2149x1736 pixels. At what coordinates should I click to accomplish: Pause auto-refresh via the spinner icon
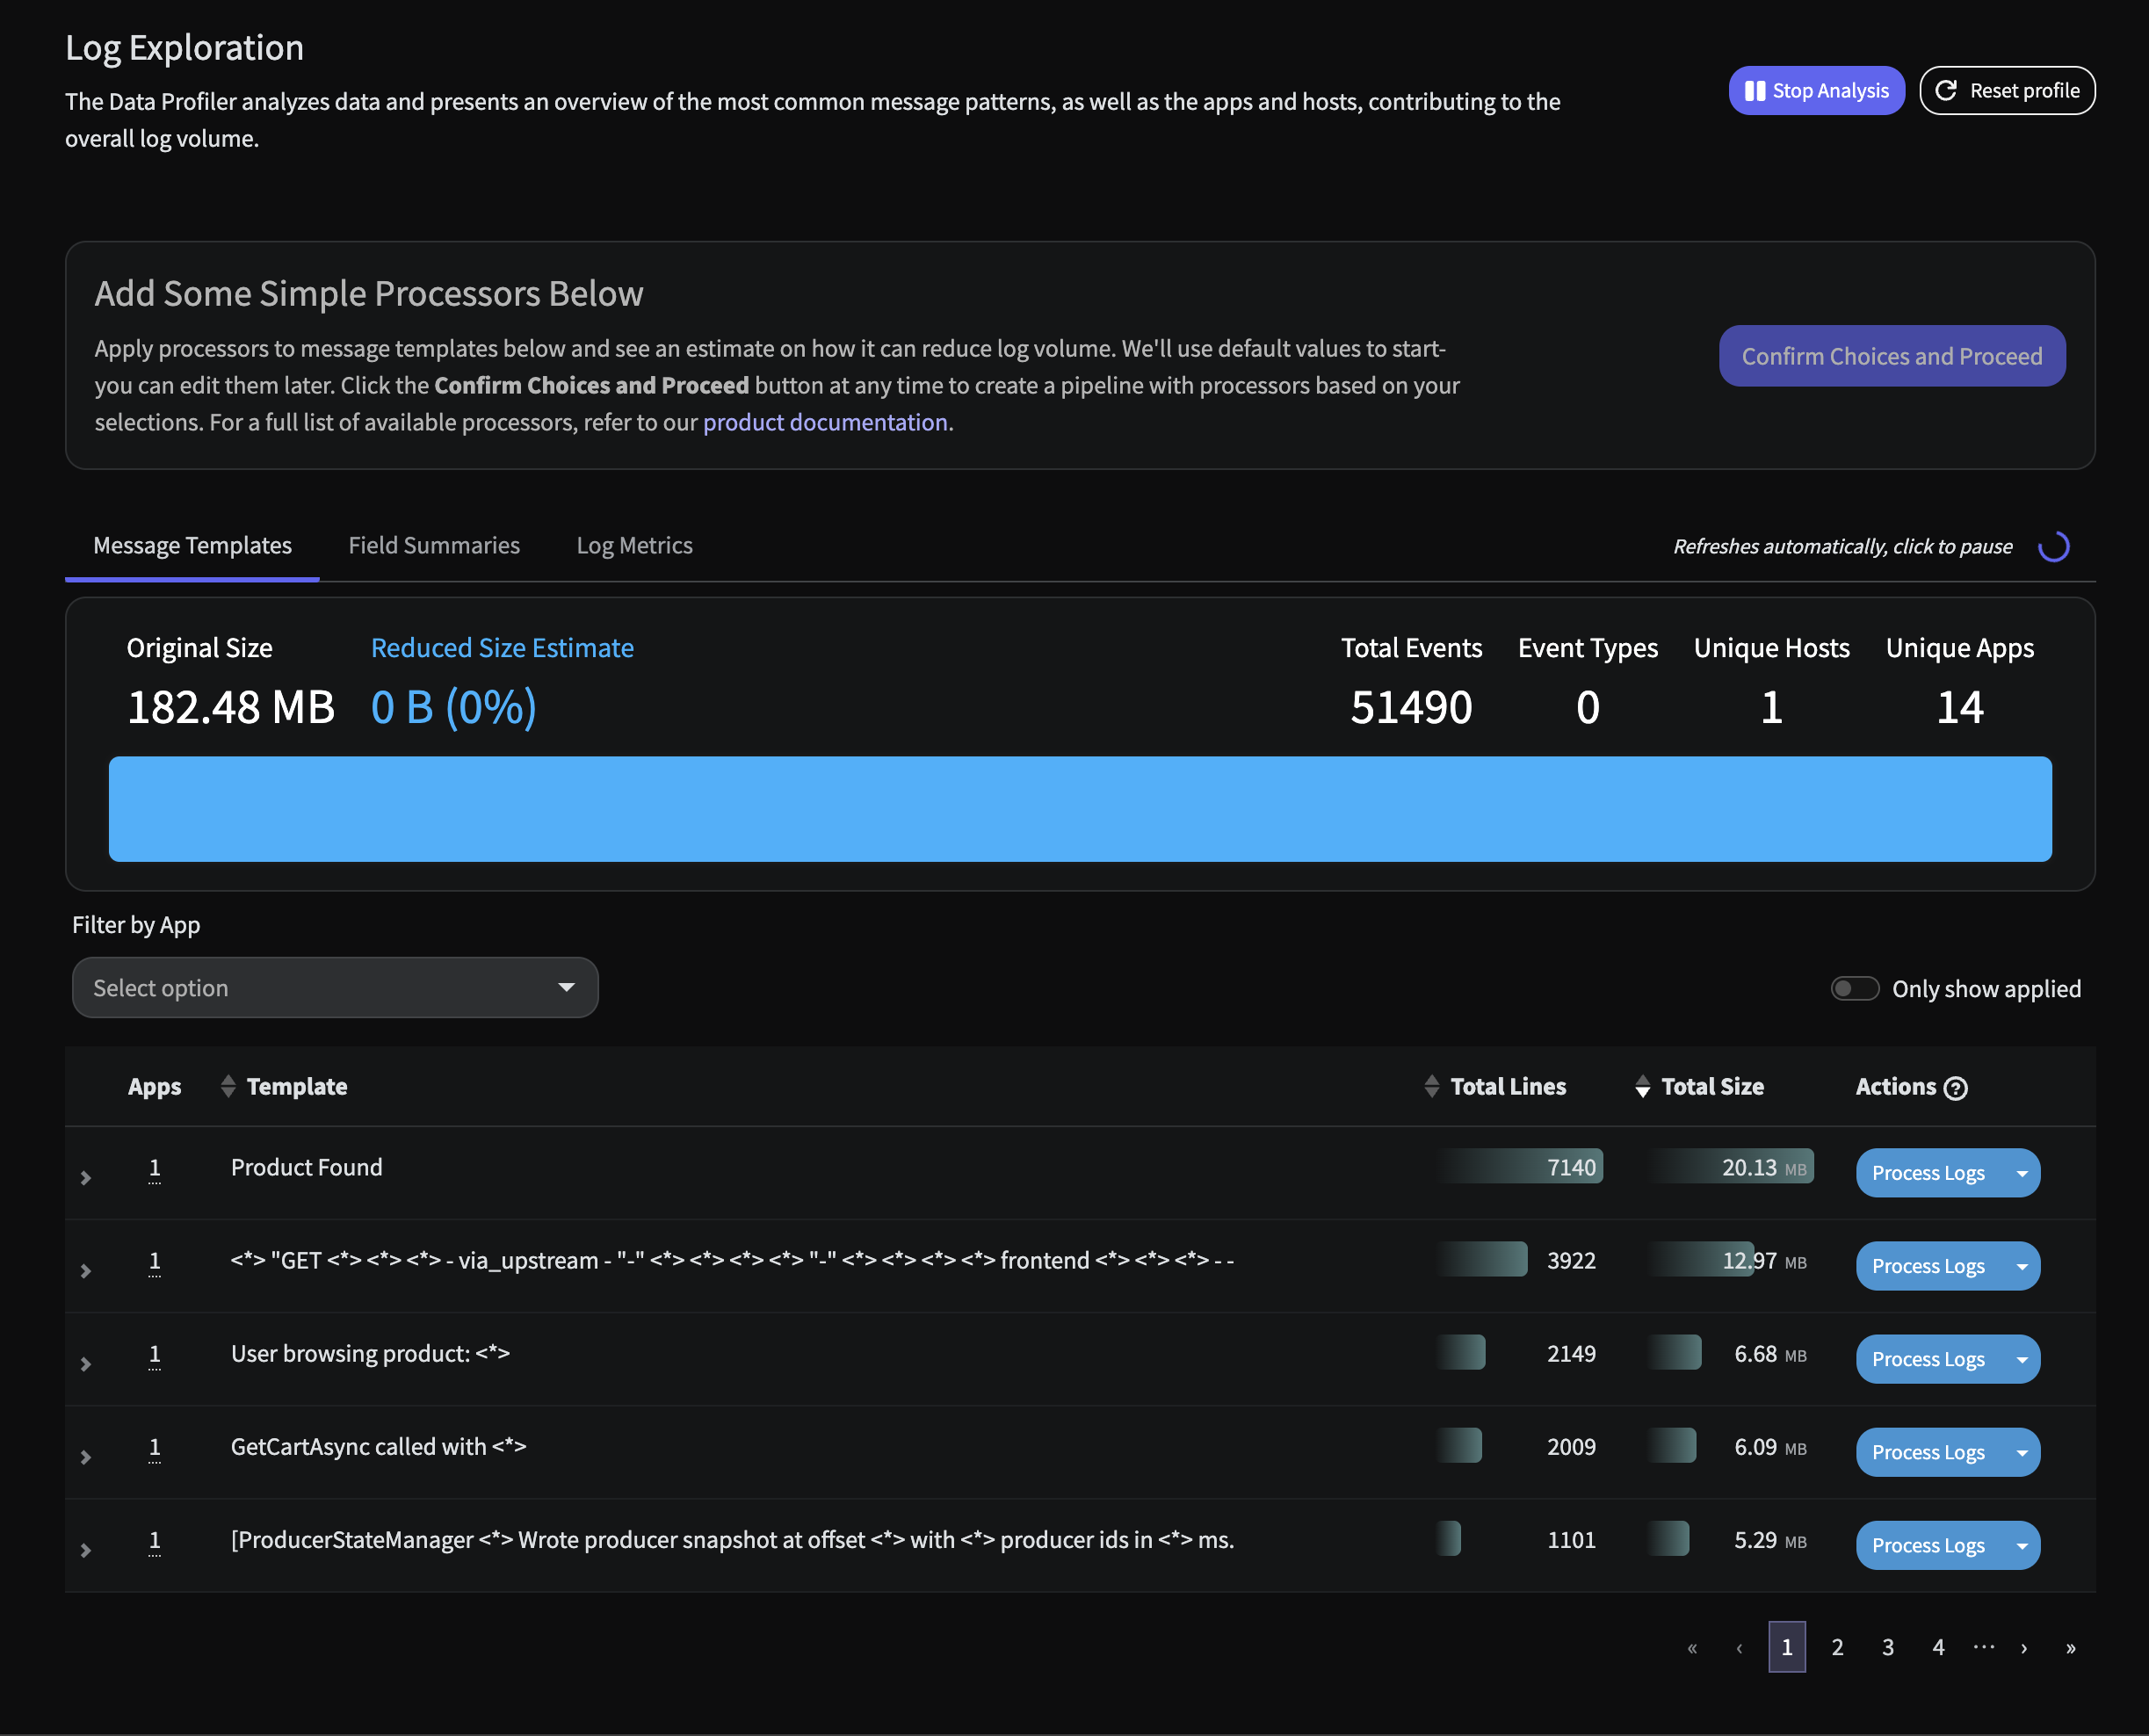(x=2053, y=547)
